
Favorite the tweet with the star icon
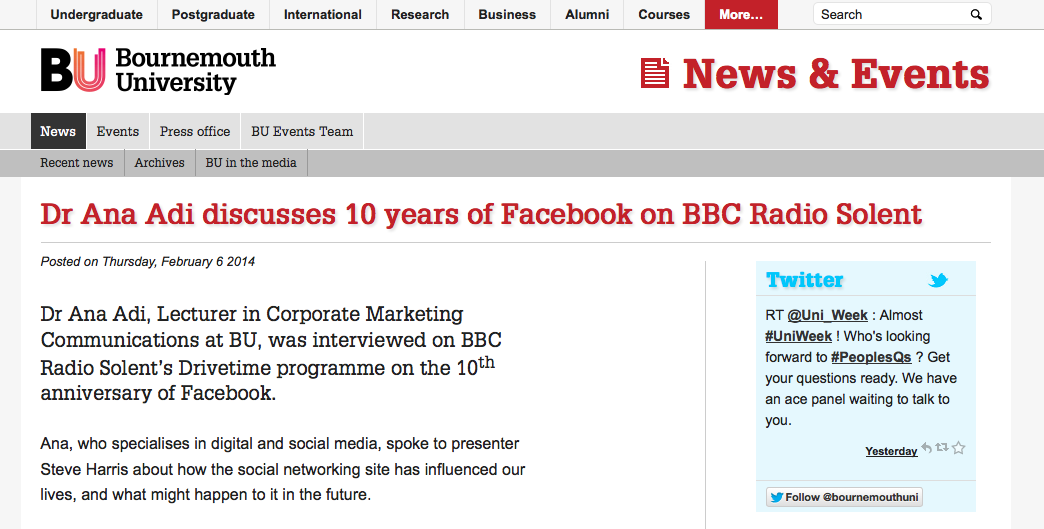(958, 449)
